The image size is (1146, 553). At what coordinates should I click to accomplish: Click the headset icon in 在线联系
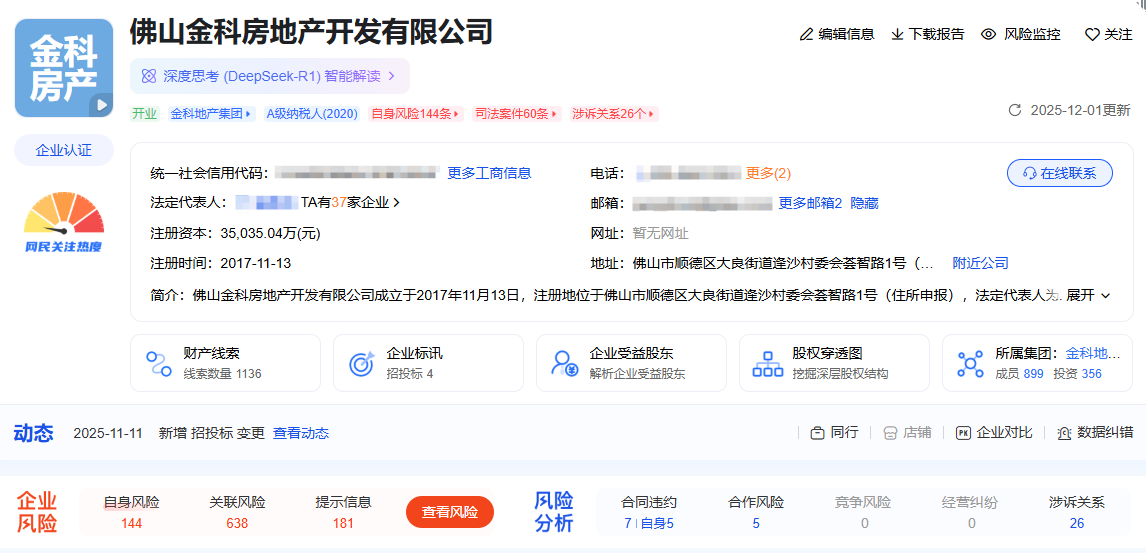point(1030,173)
